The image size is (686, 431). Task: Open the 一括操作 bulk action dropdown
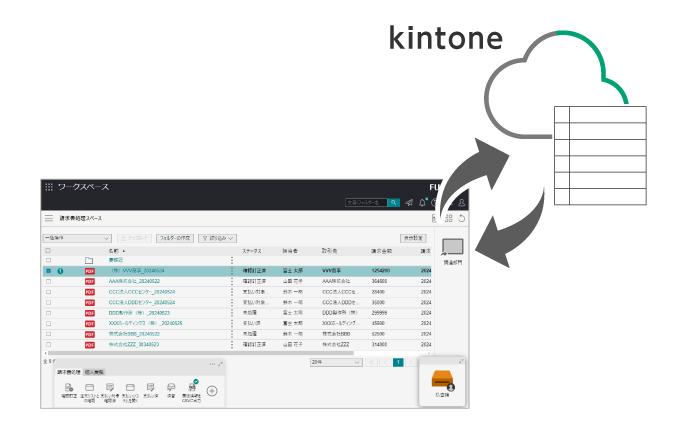(x=77, y=238)
